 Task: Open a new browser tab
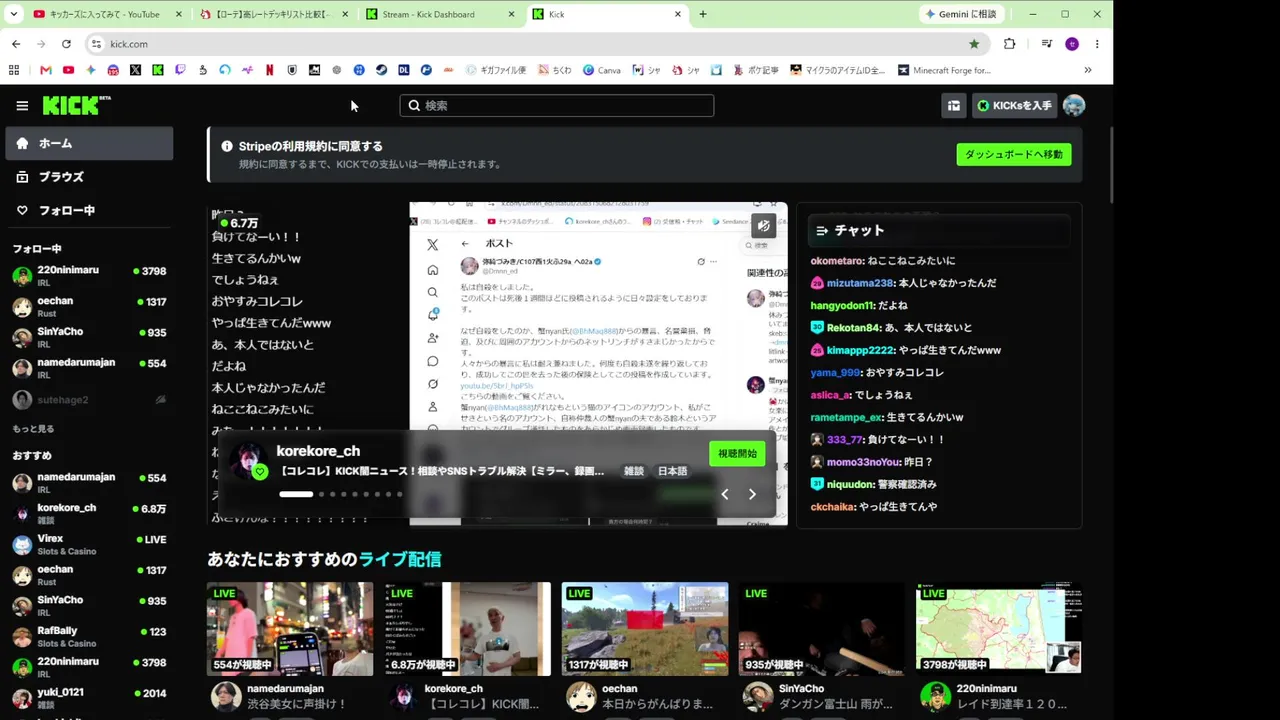tap(703, 14)
